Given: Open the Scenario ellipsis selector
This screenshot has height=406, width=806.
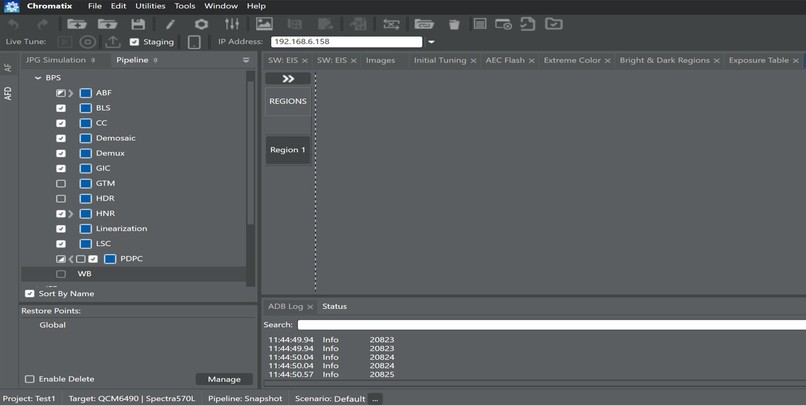Looking at the screenshot, I should click(375, 399).
